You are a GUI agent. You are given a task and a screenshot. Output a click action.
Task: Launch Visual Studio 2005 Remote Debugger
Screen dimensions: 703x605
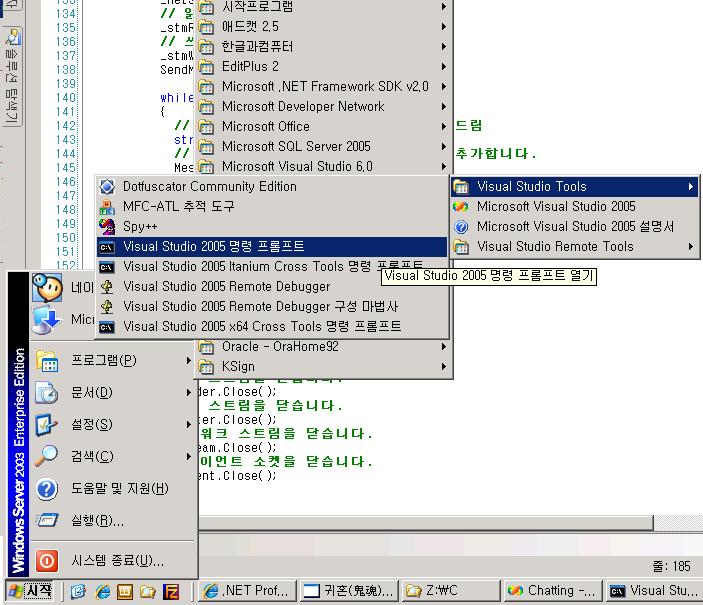tap(272, 287)
